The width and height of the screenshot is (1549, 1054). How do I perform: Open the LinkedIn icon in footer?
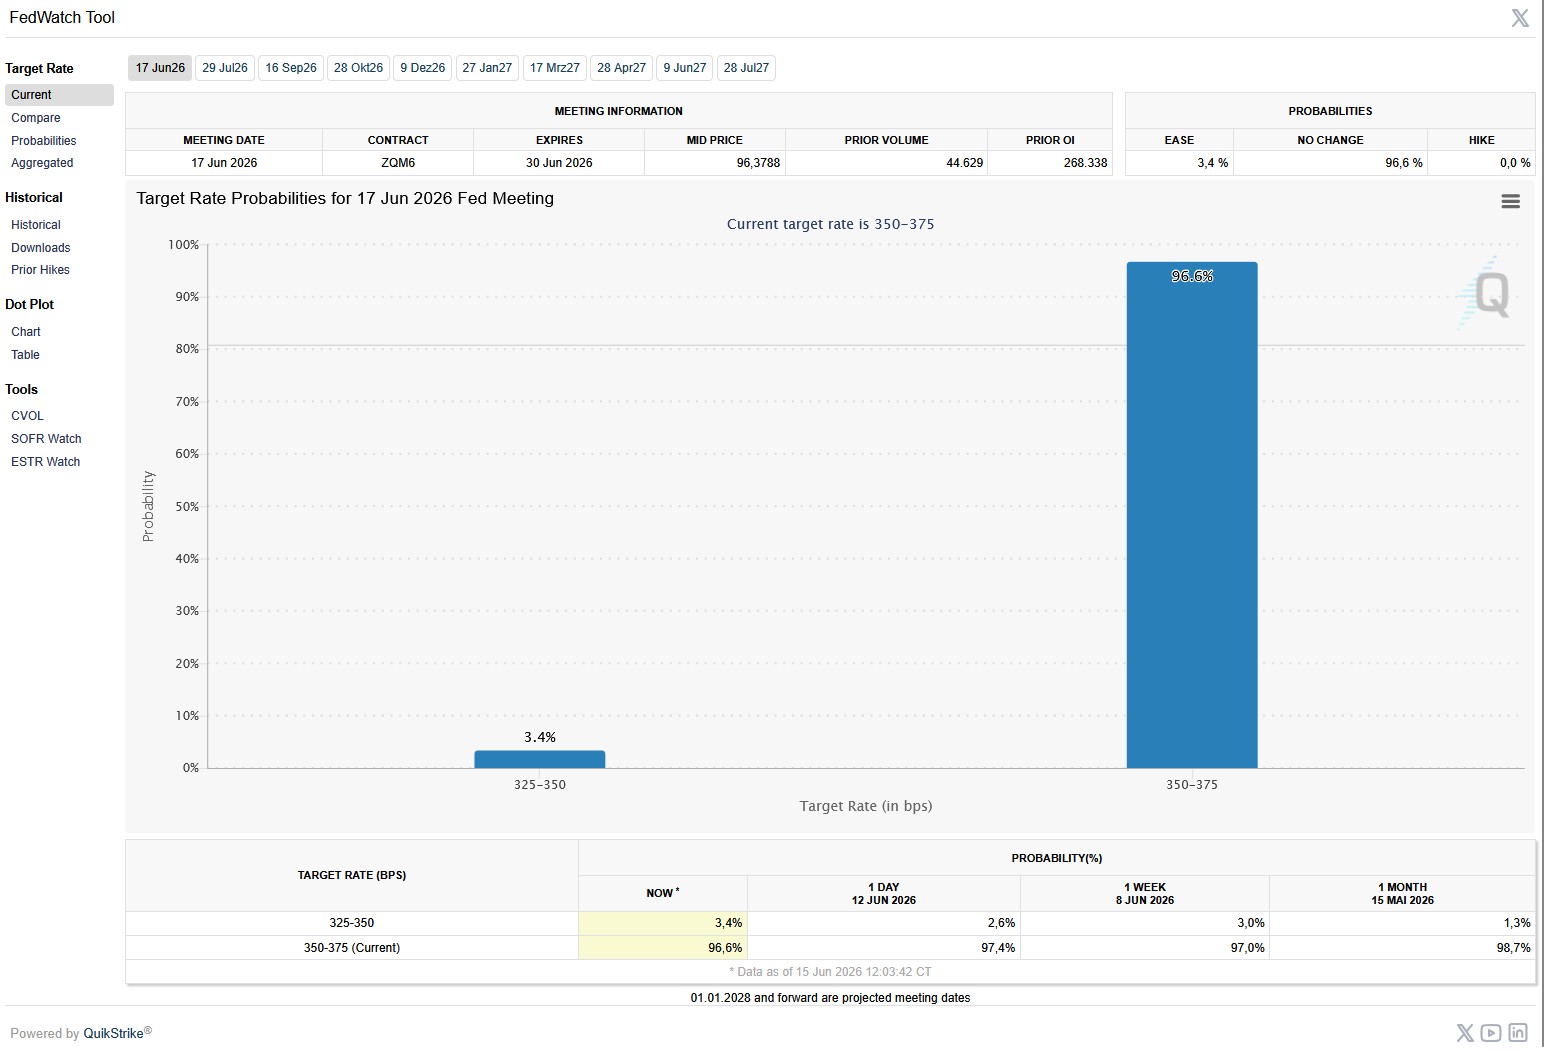click(1518, 1033)
